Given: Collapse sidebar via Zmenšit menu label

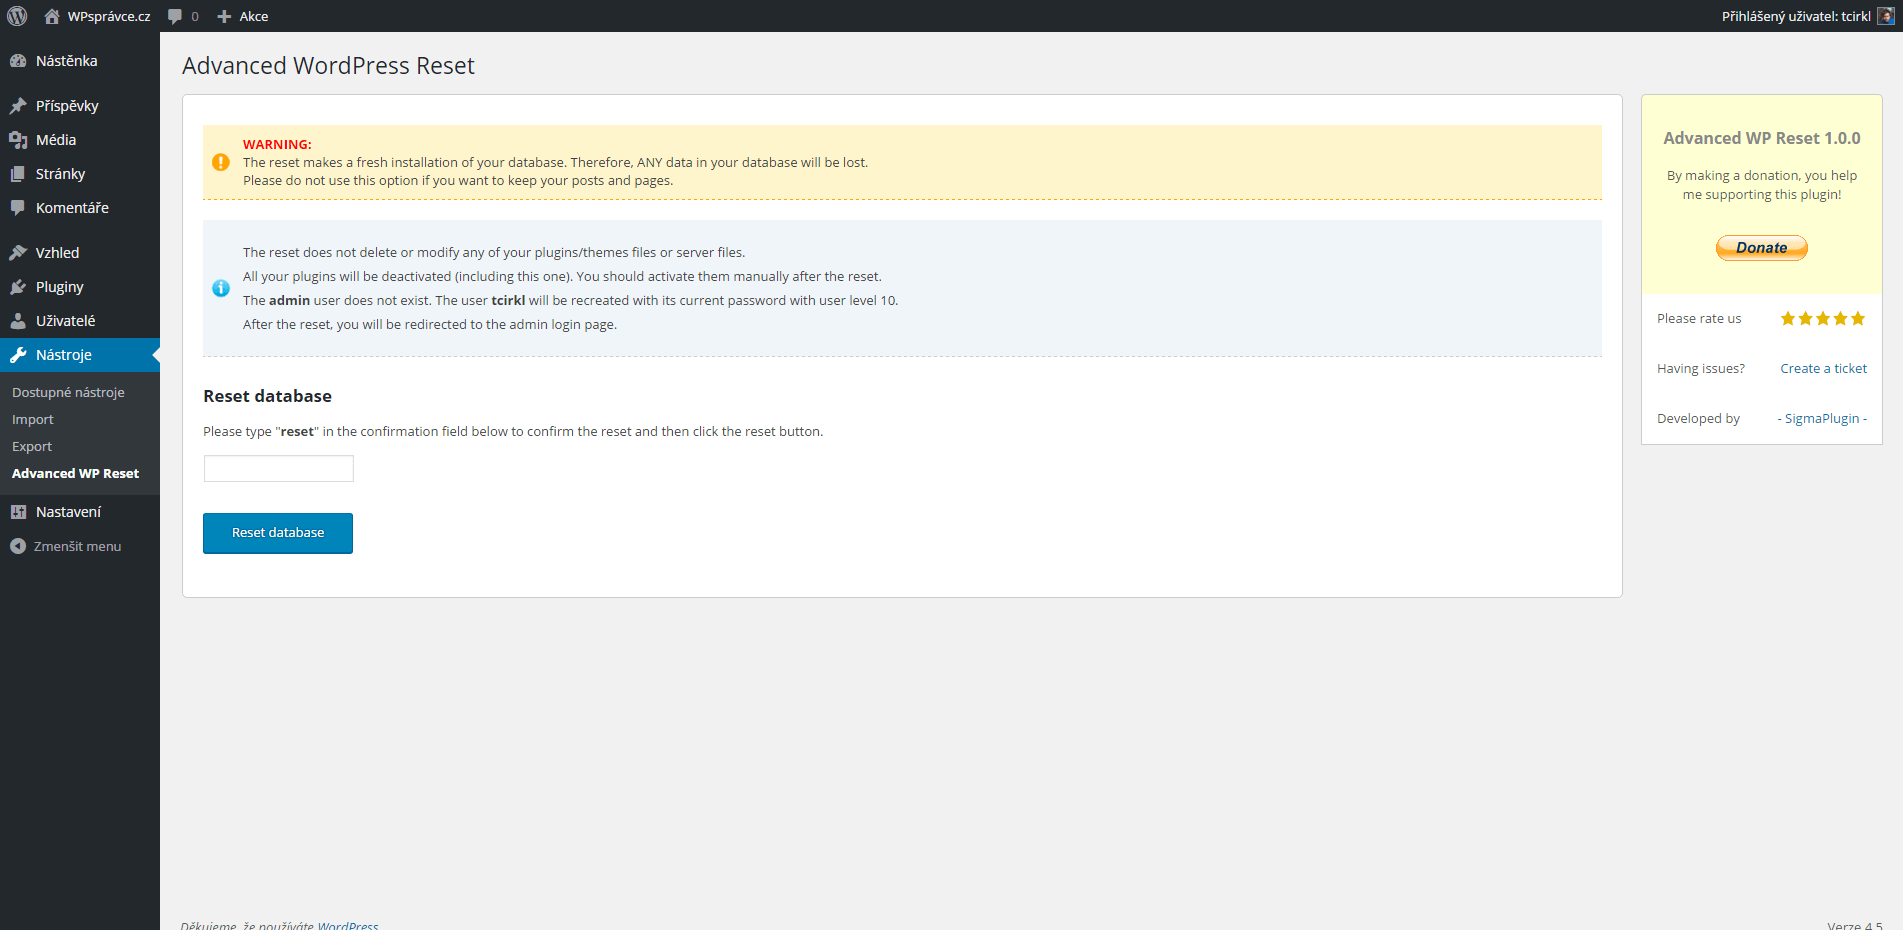Looking at the screenshot, I should [77, 547].
